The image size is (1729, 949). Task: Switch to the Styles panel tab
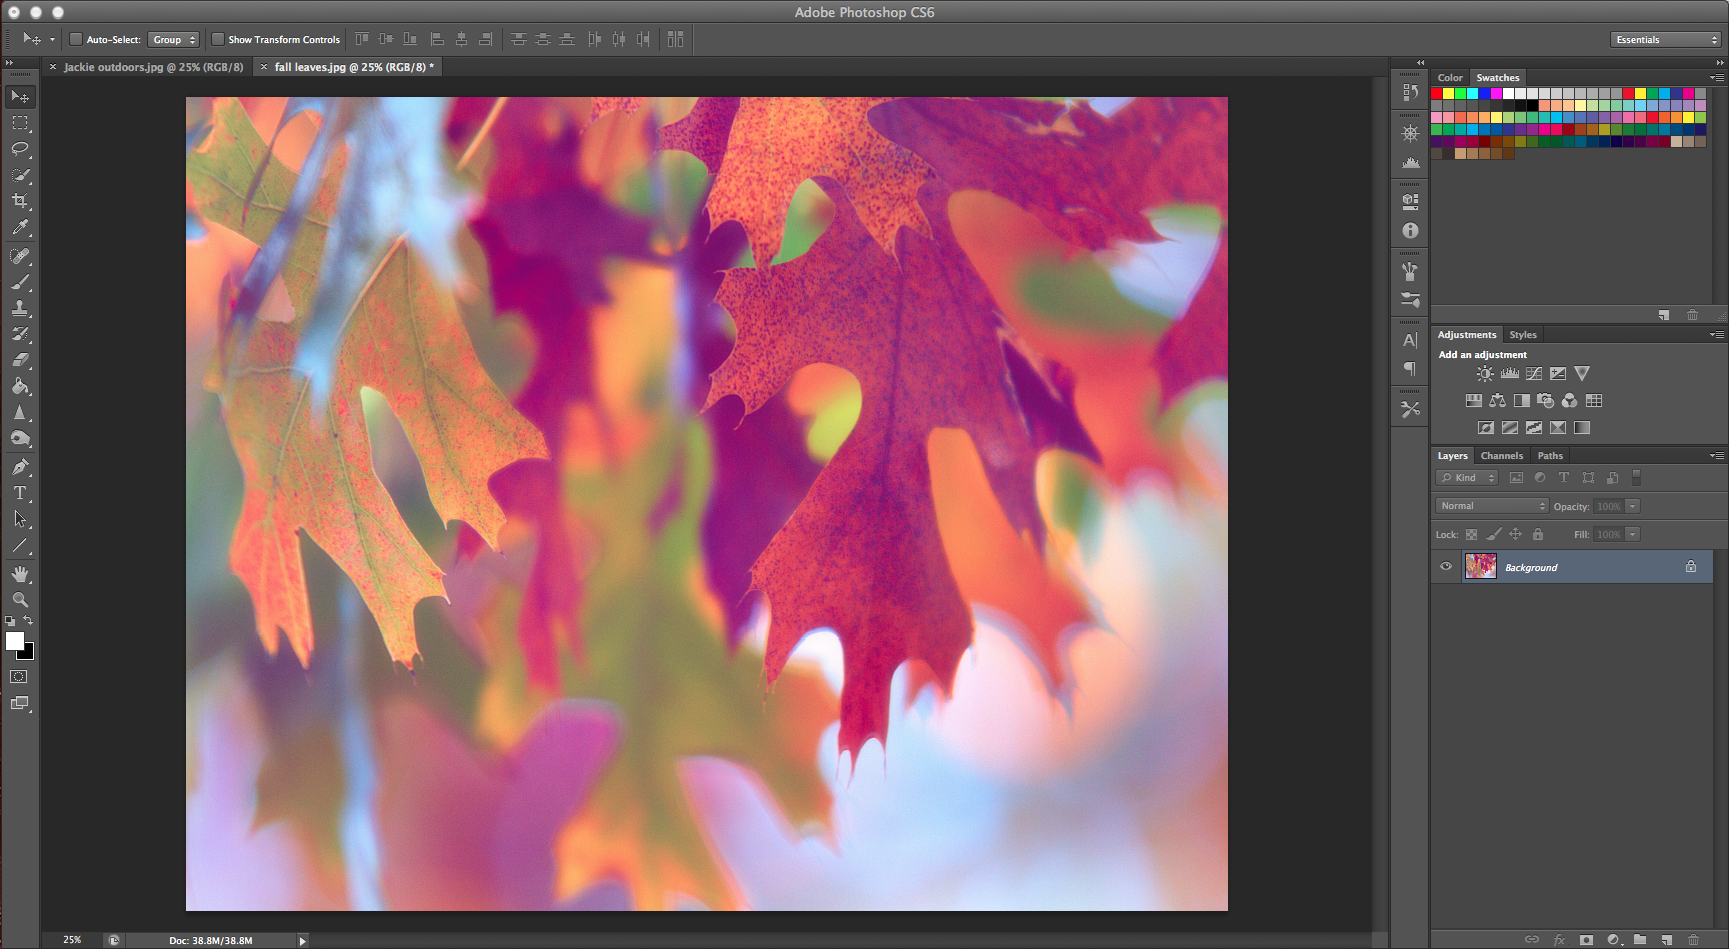[x=1523, y=335]
